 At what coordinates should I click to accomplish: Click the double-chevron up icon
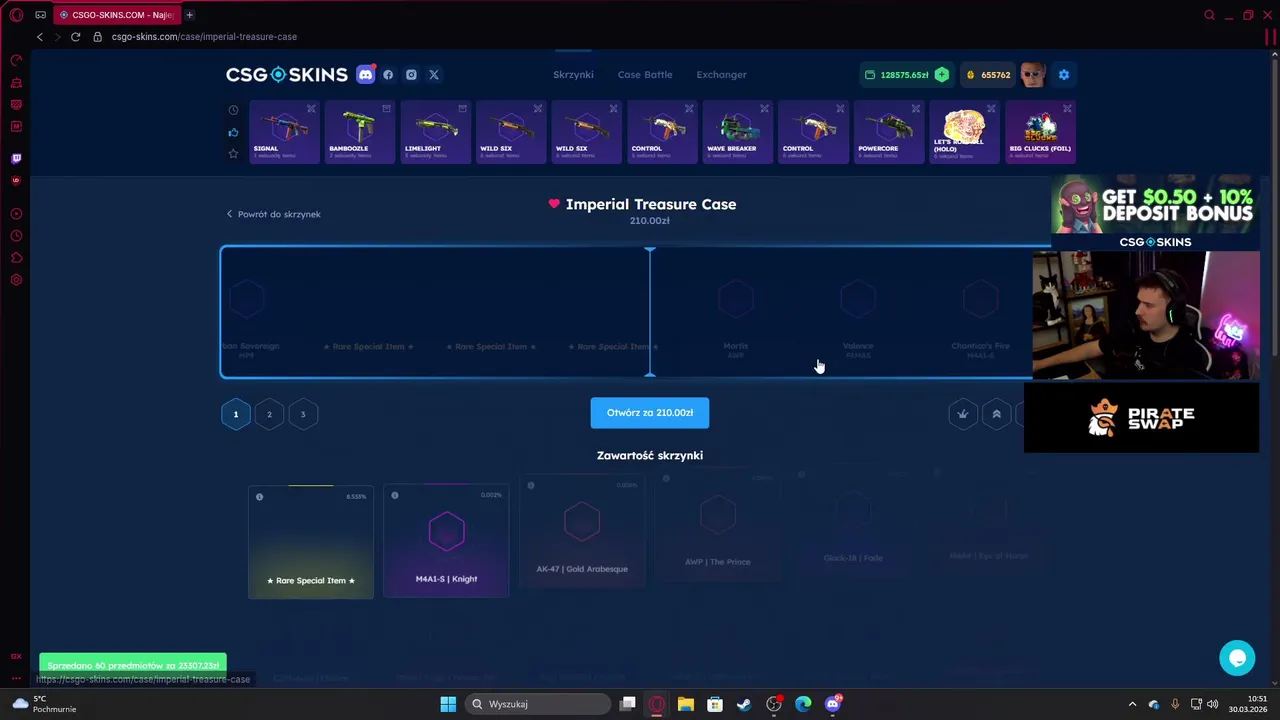coord(996,414)
